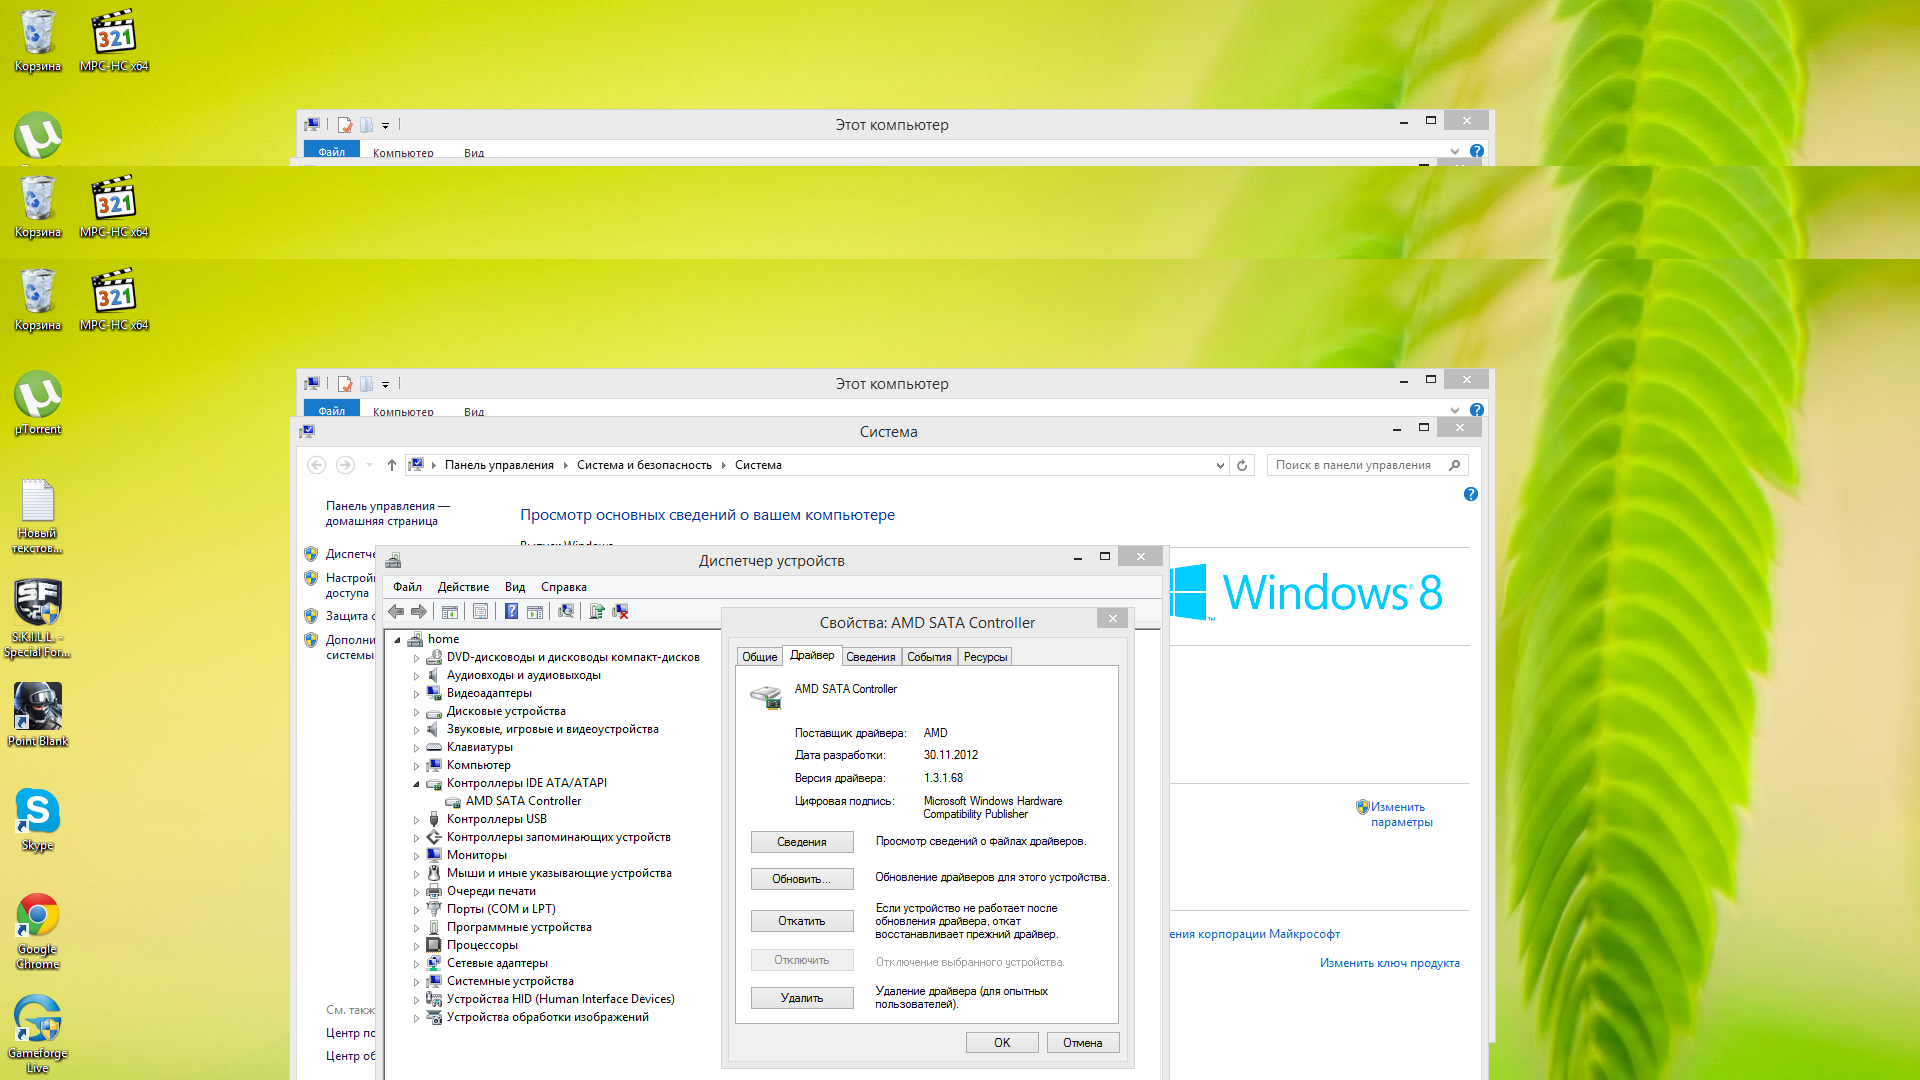Click the show/hide console tree icon
This screenshot has width=1920, height=1080.
coord(450,611)
